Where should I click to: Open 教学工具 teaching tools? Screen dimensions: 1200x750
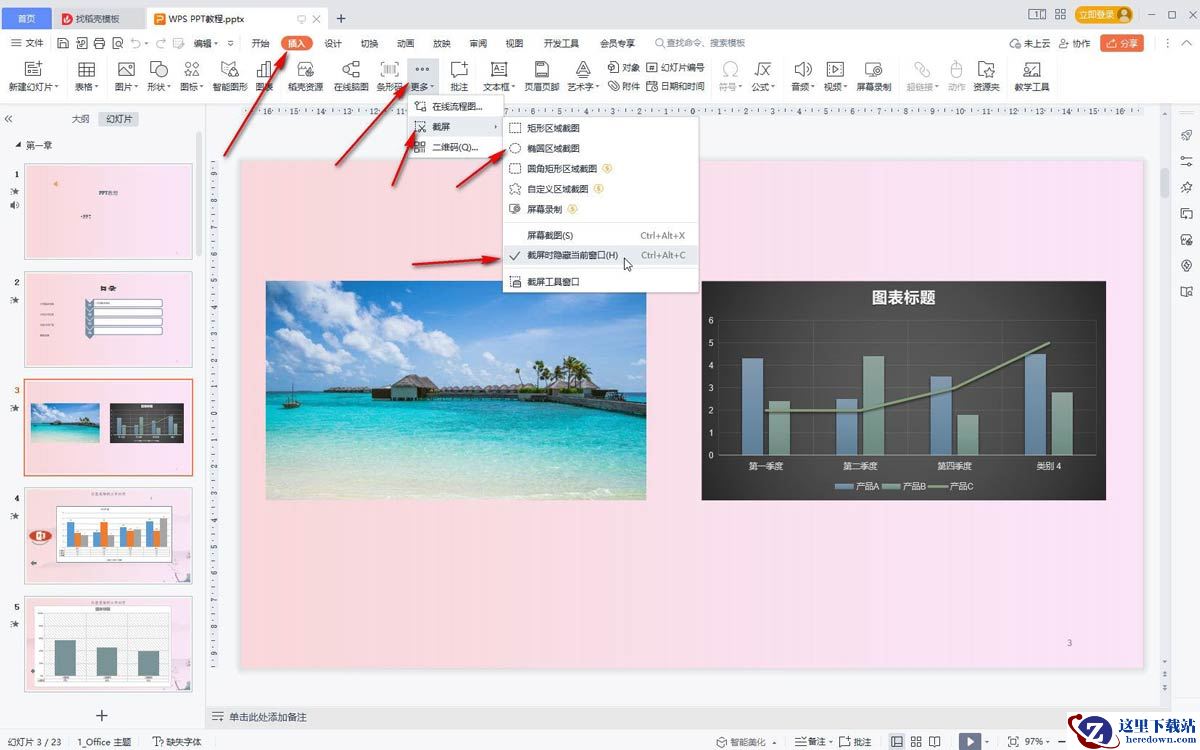(1032, 75)
